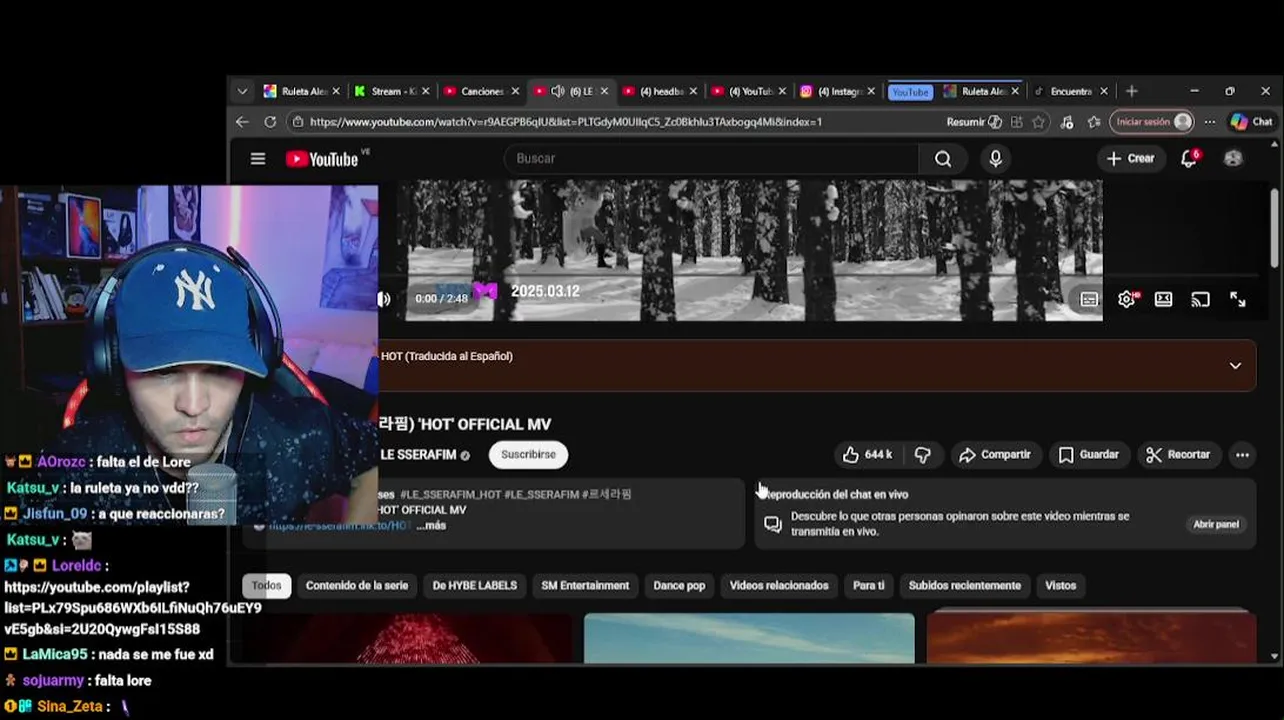Save video with Guardar button

1088,454
